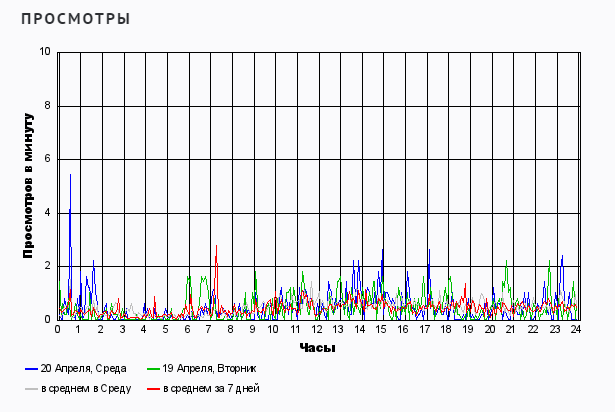Image resolution: width=615 pixels, height=412 pixels.
Task: Click hour 12 label on x-axis
Action: (x=317, y=329)
